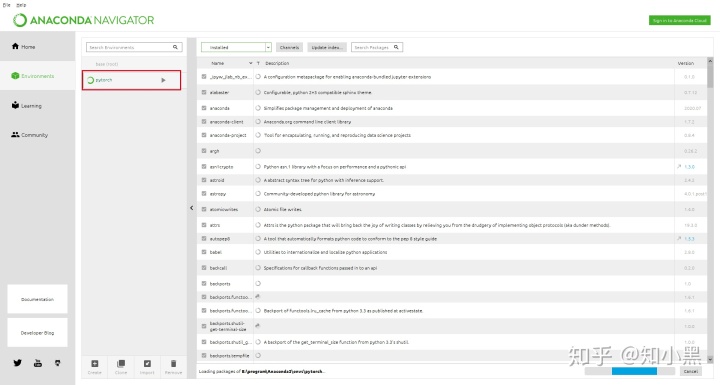Click the type circle icon for backports.tempfile
Image resolution: width=720 pixels, height=385 pixels.
click(x=258, y=355)
